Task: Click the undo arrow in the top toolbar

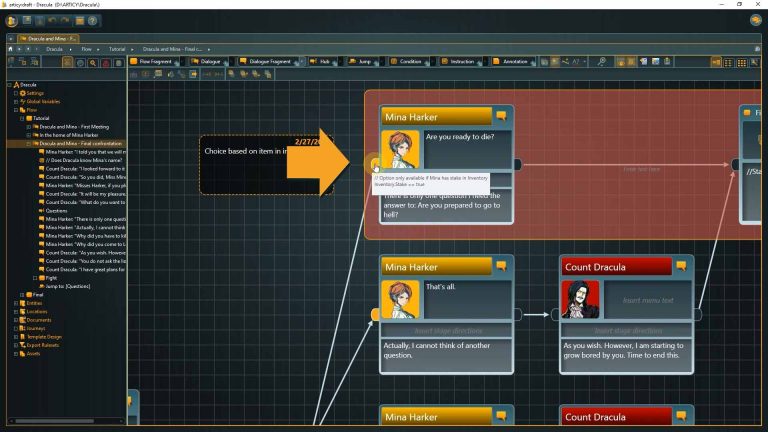Action: 52,21
